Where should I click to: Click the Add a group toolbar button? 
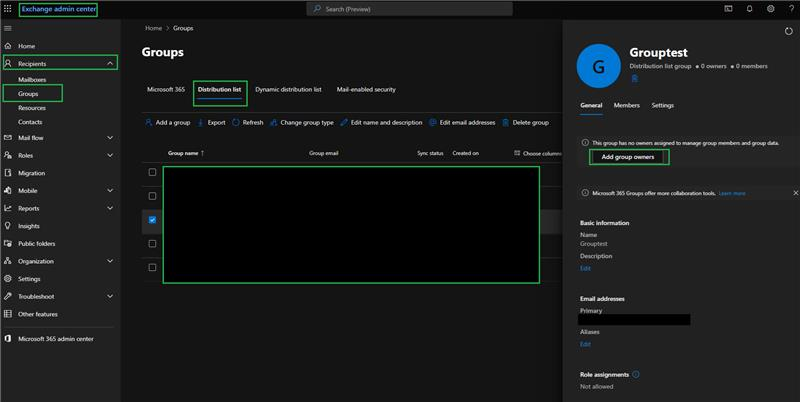point(167,122)
